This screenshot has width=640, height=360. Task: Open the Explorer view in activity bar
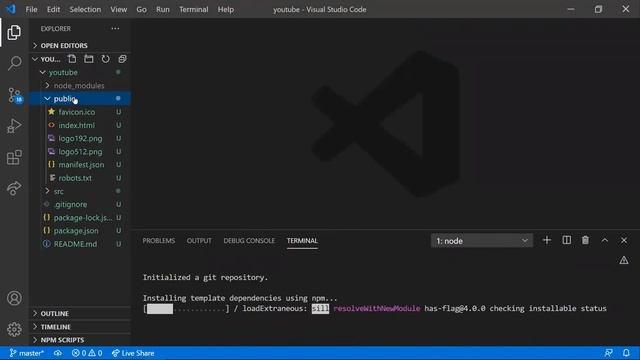(14, 33)
